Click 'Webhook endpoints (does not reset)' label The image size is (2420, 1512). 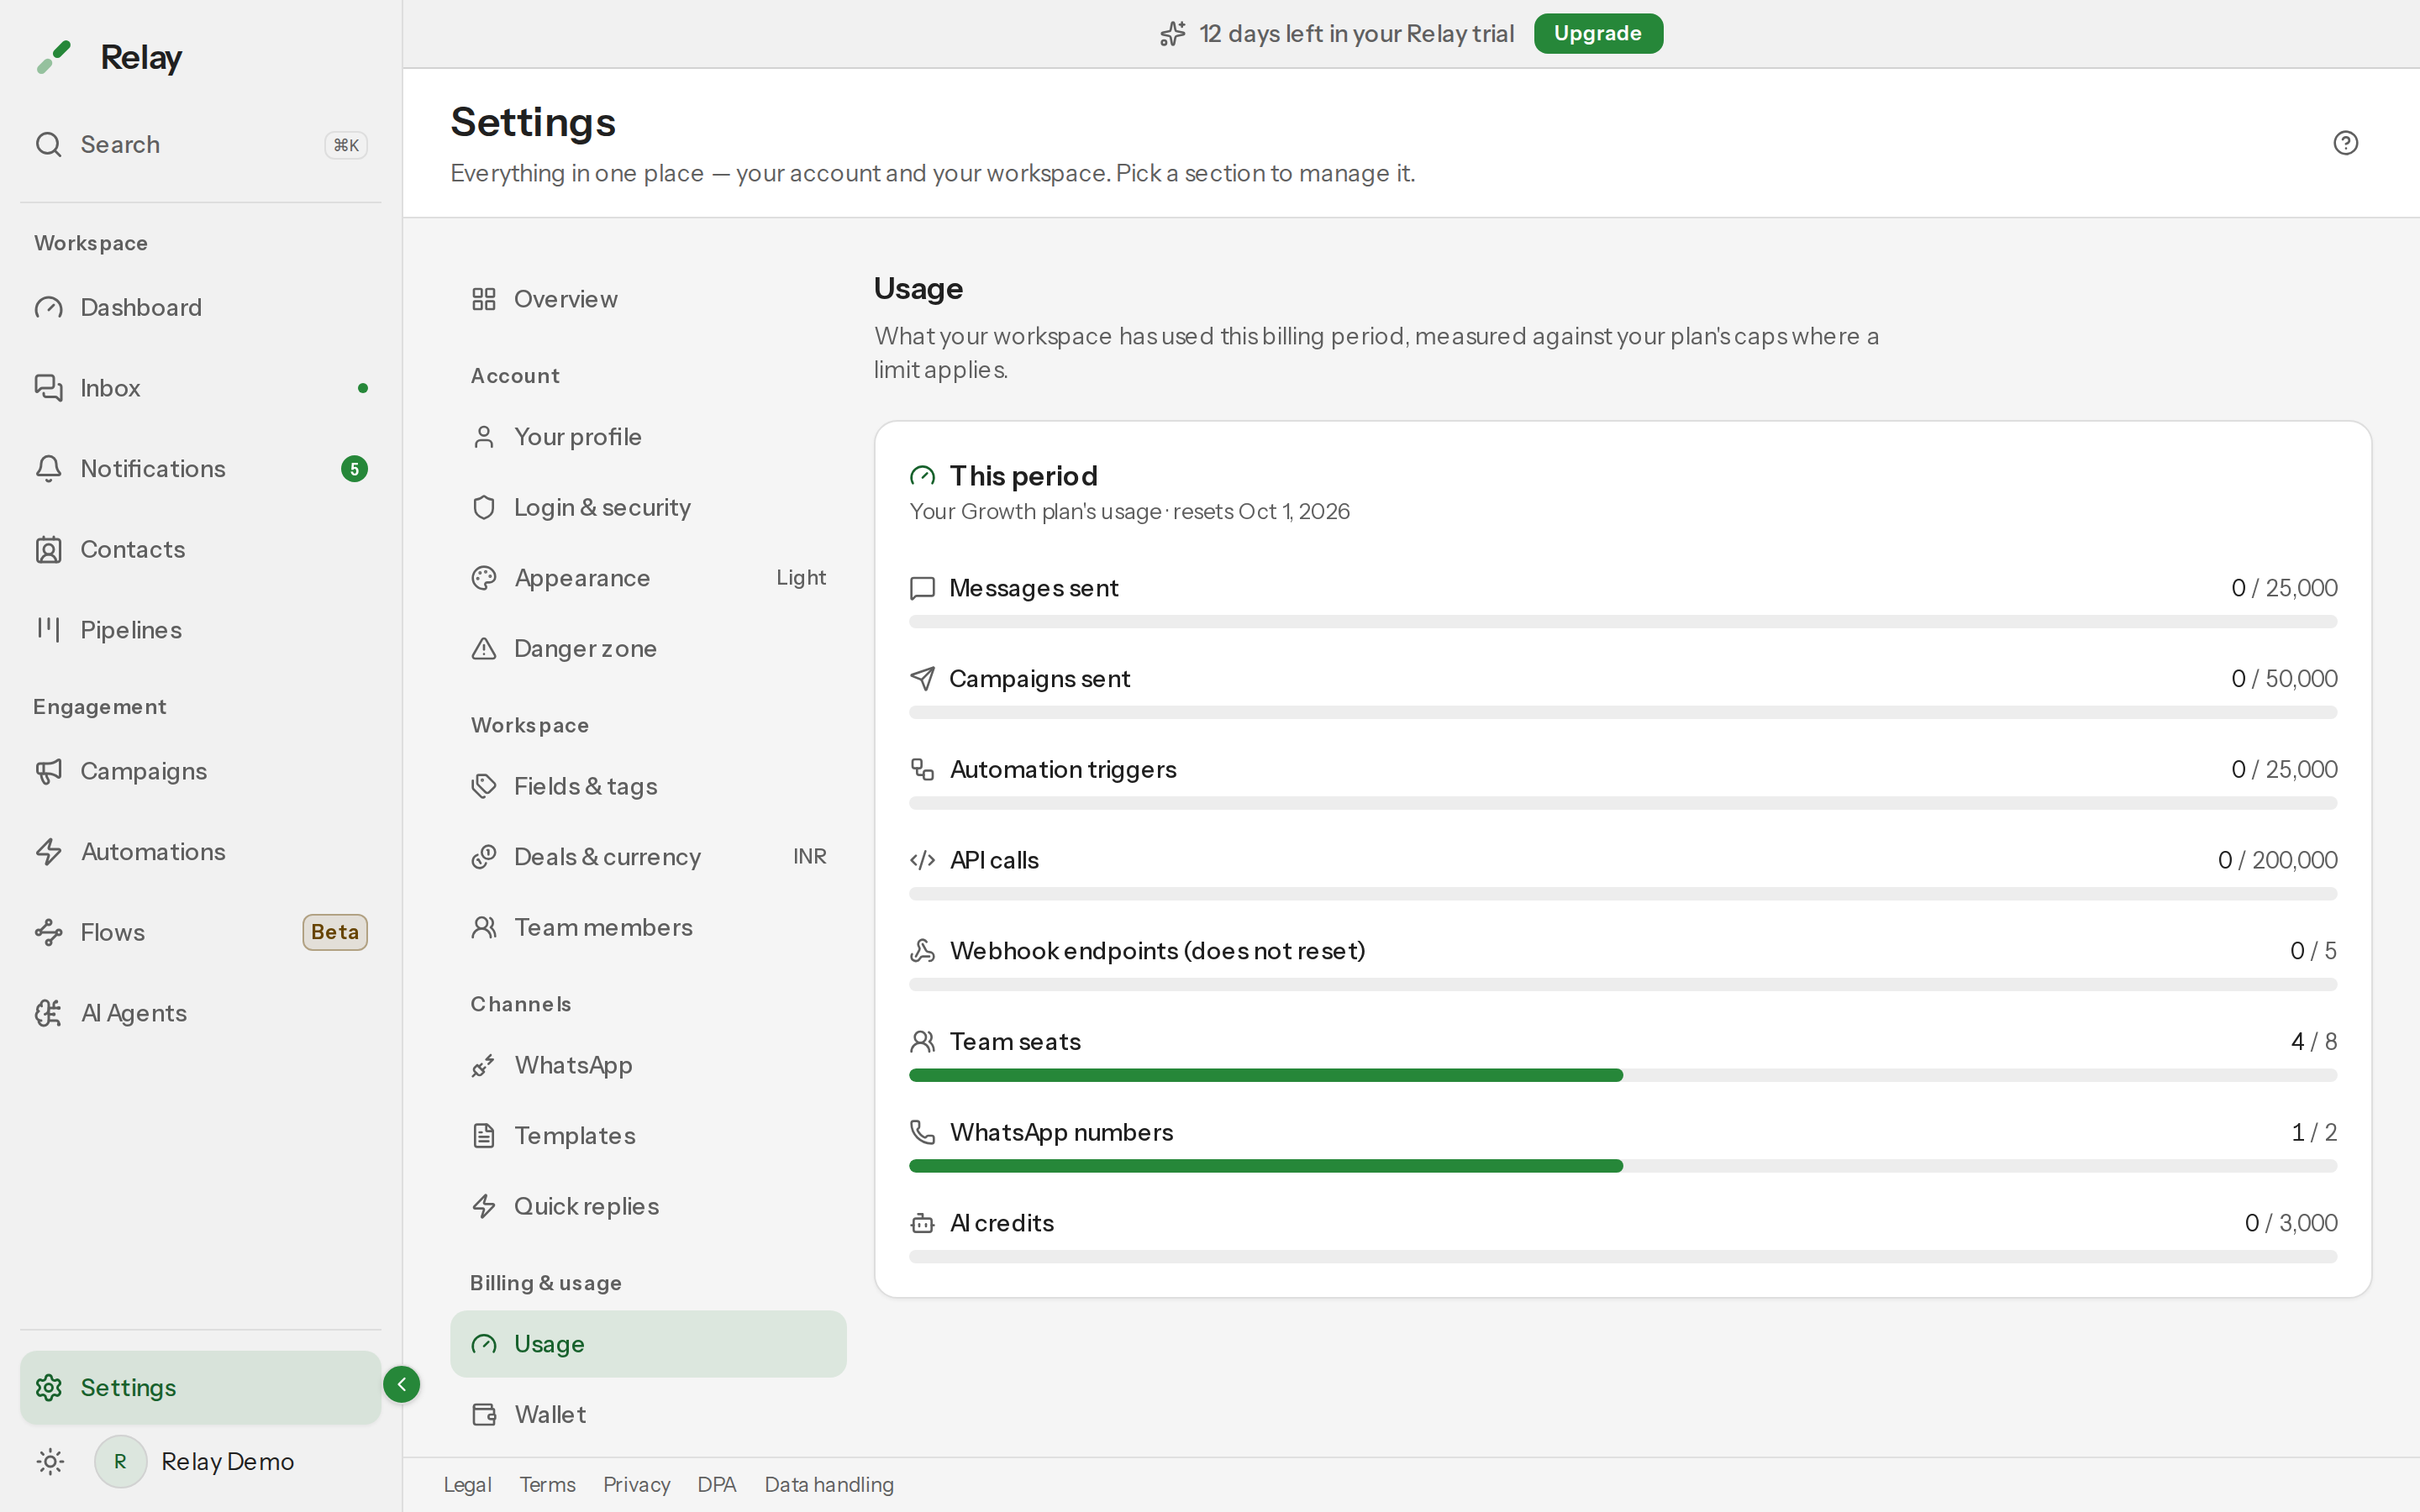coord(1157,951)
